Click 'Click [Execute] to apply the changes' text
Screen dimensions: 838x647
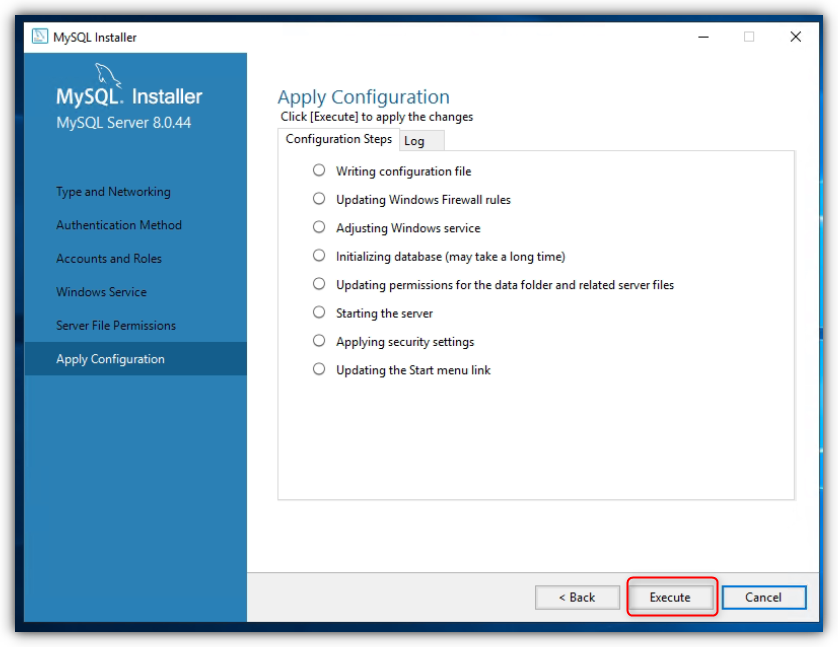377,116
